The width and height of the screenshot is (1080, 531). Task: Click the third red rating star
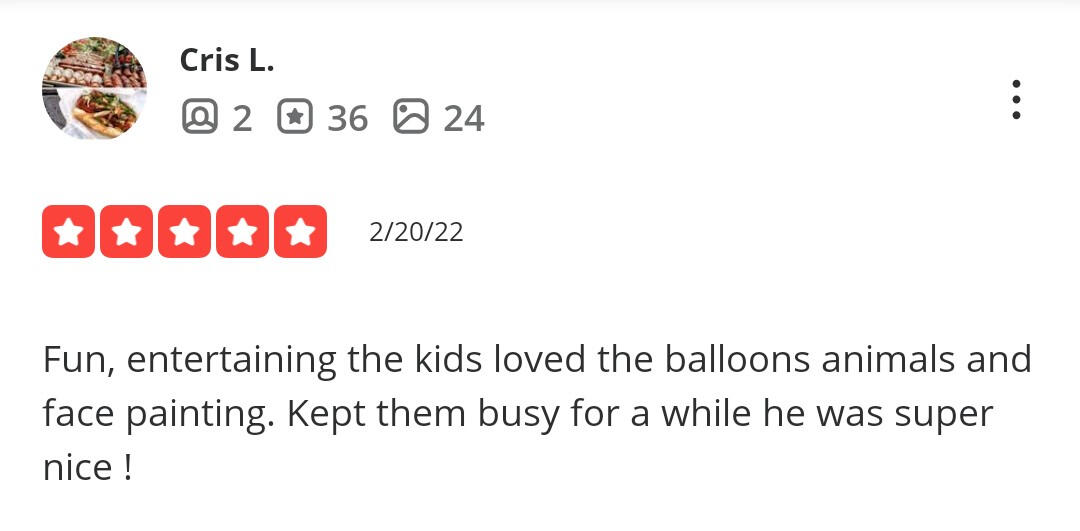click(184, 232)
